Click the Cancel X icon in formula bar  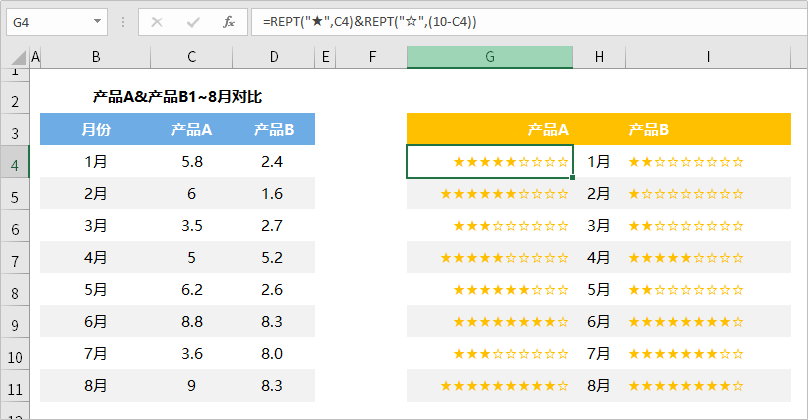tap(157, 21)
